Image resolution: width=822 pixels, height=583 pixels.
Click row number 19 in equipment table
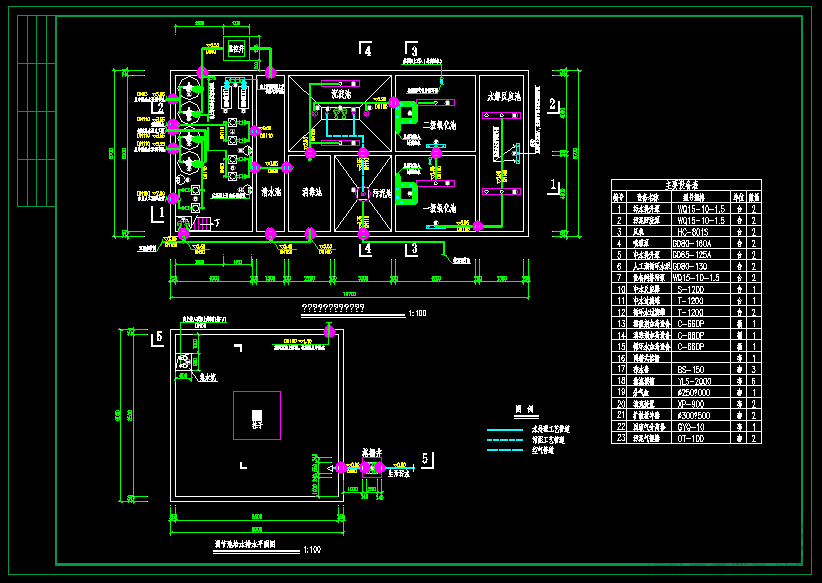click(621, 393)
